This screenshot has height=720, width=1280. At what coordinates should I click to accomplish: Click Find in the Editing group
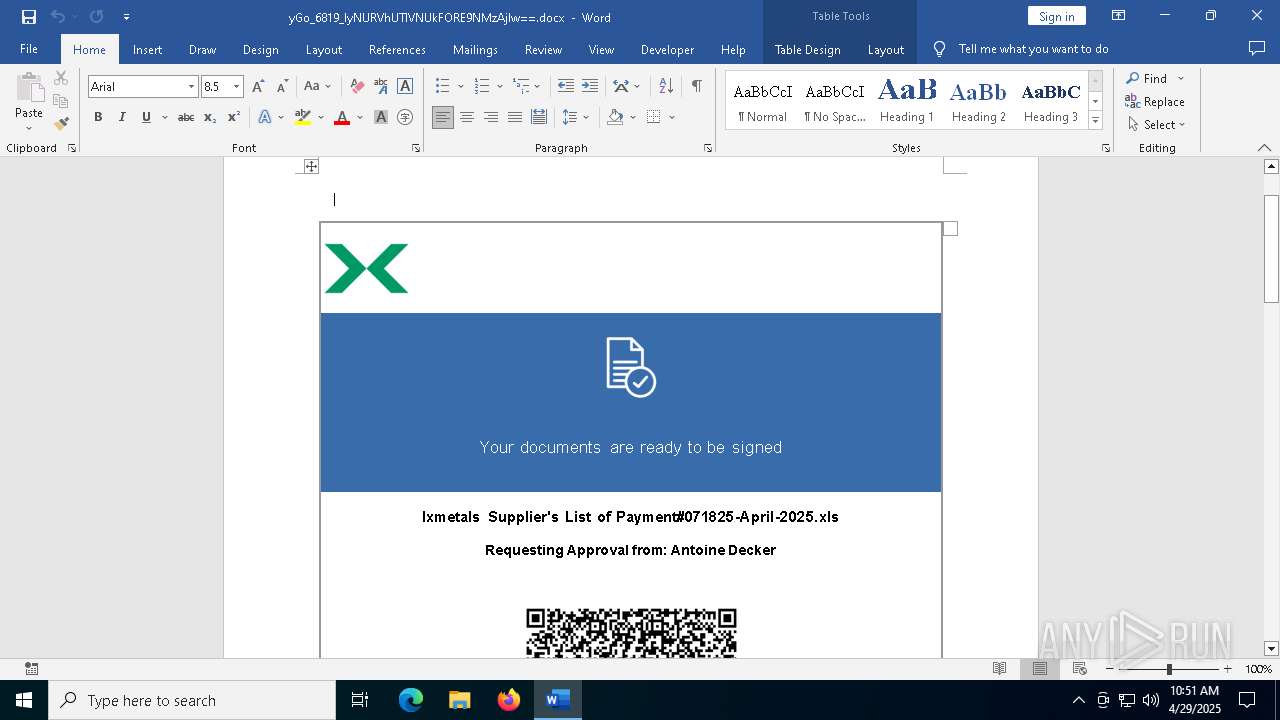click(1146, 78)
